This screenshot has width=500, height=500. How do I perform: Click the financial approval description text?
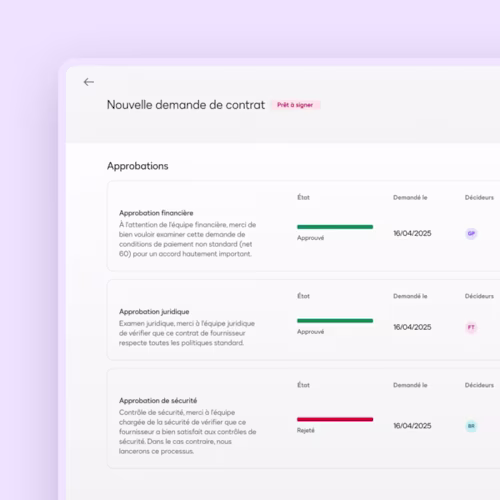pos(187,239)
